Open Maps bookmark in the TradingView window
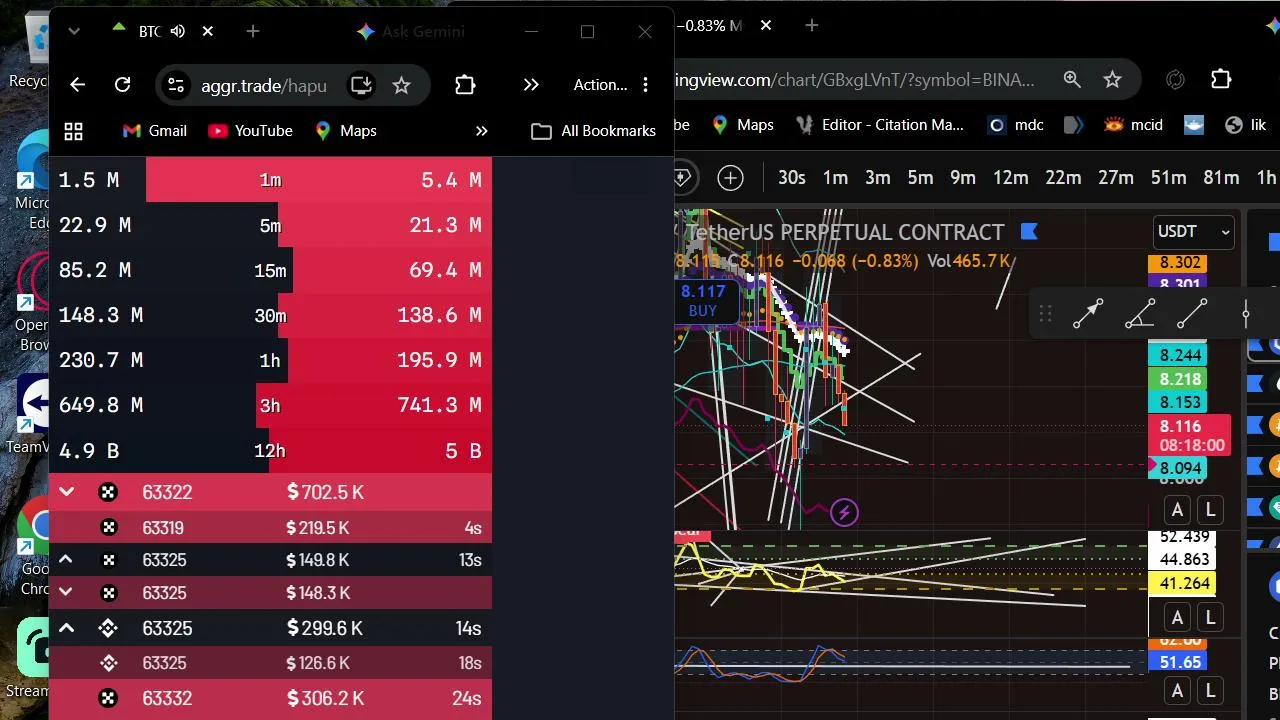This screenshot has width=1280, height=720. (x=742, y=125)
